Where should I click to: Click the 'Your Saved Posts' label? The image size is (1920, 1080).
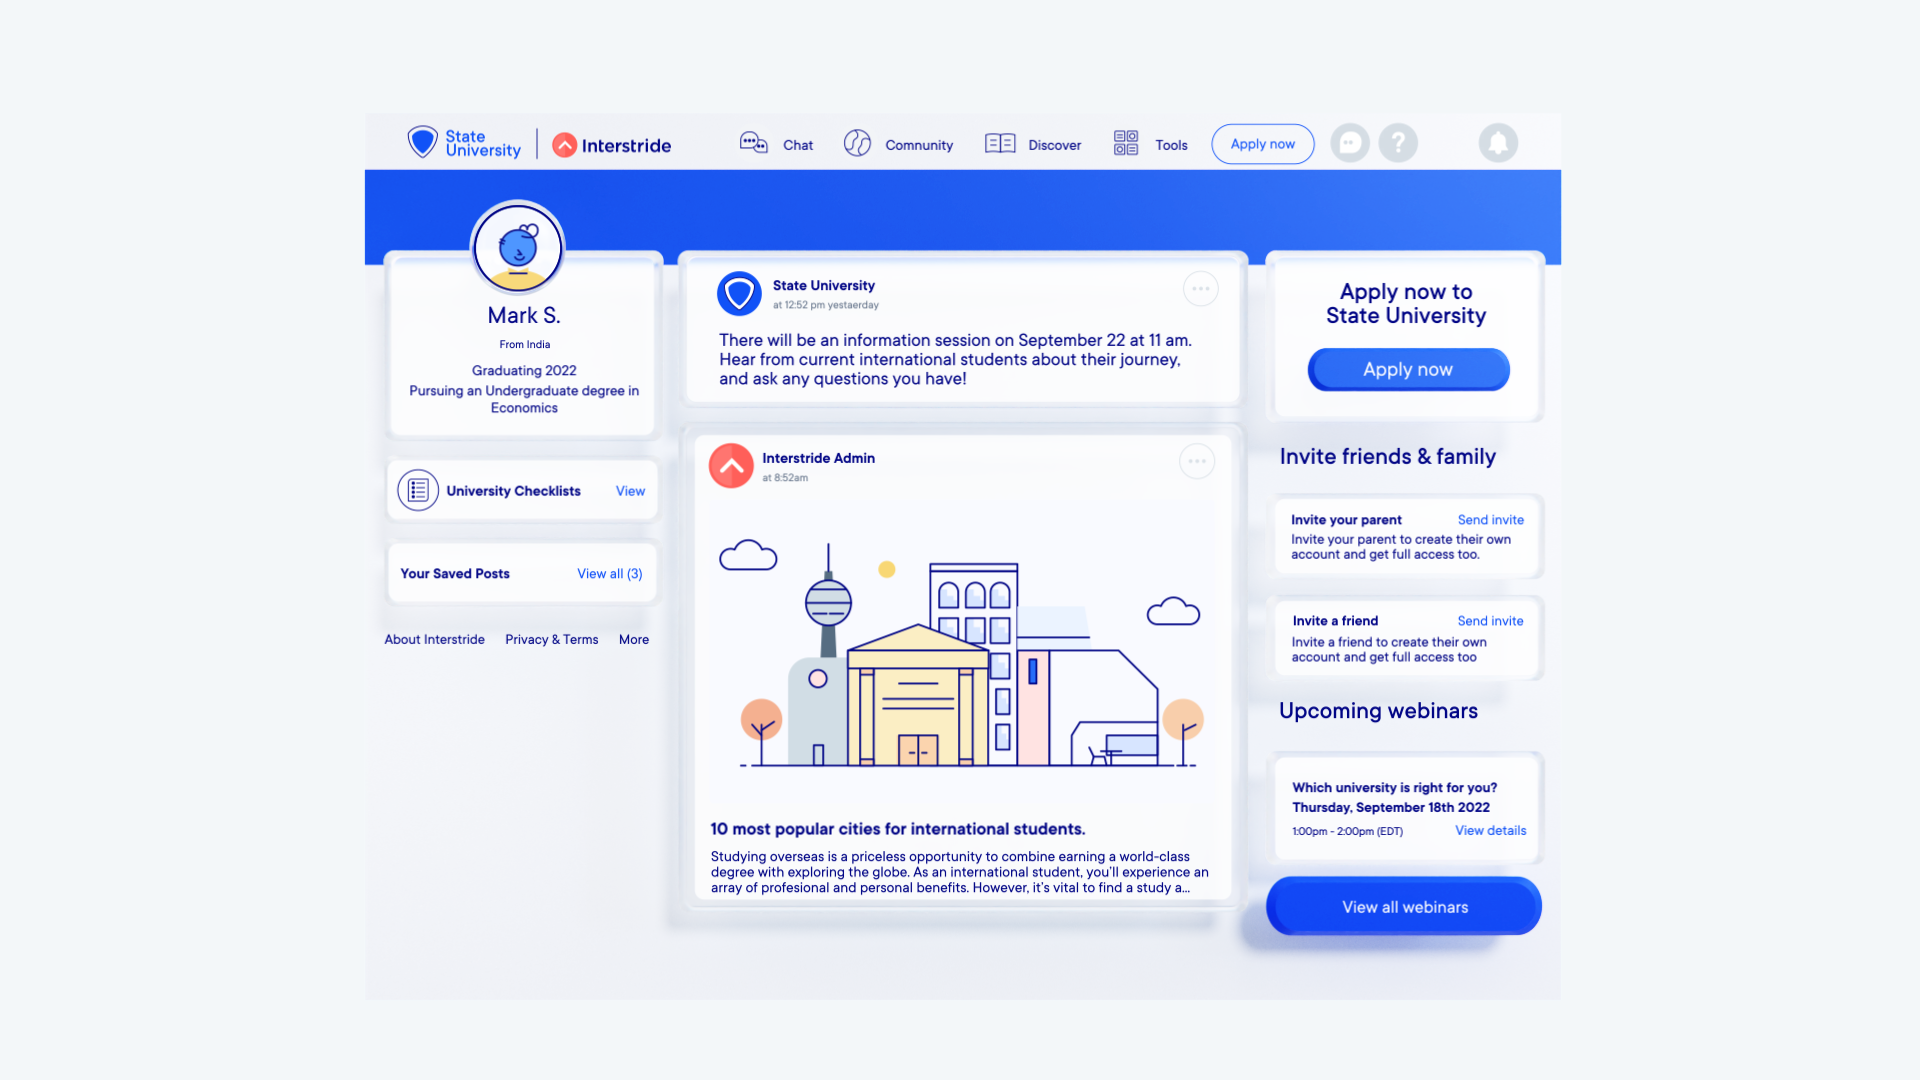pyautogui.click(x=455, y=574)
